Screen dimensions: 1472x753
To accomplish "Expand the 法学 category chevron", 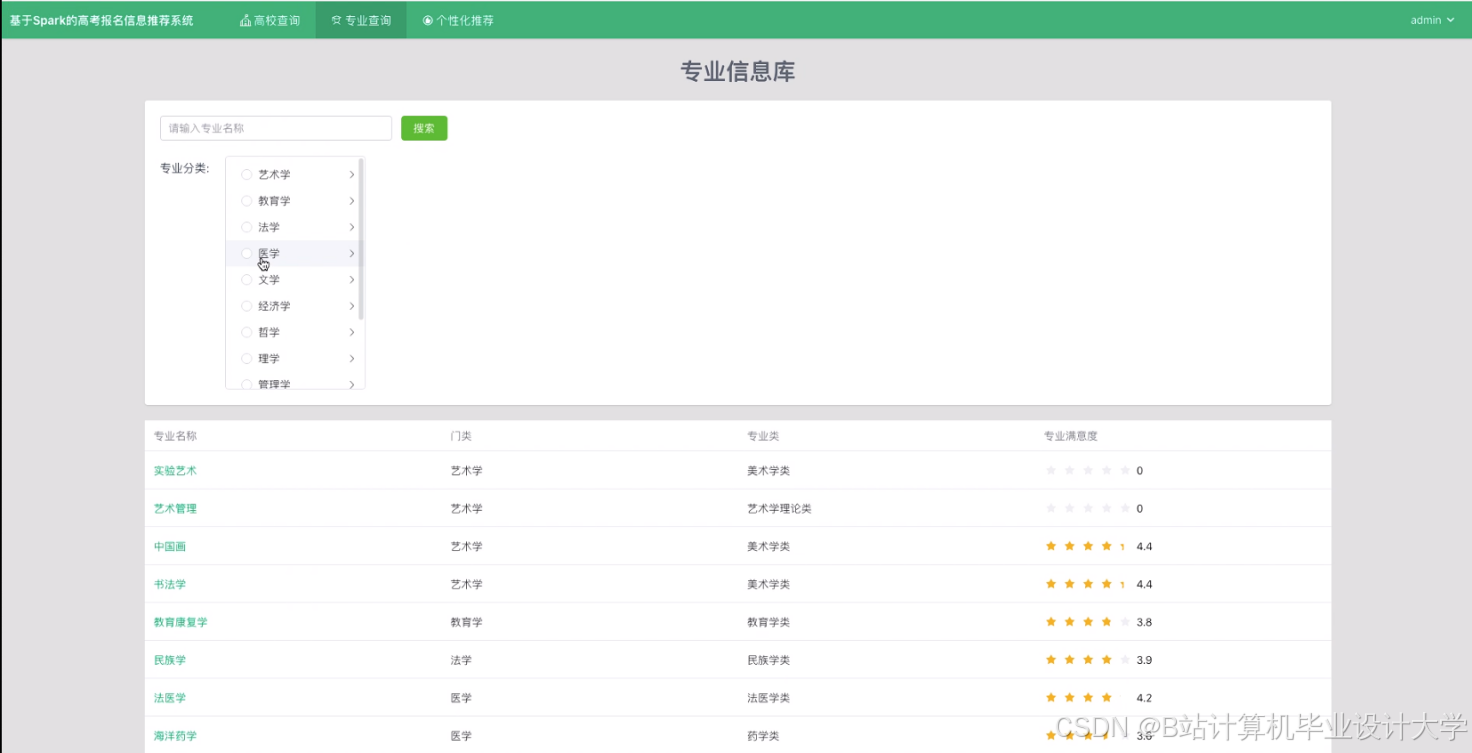I will (351, 226).
